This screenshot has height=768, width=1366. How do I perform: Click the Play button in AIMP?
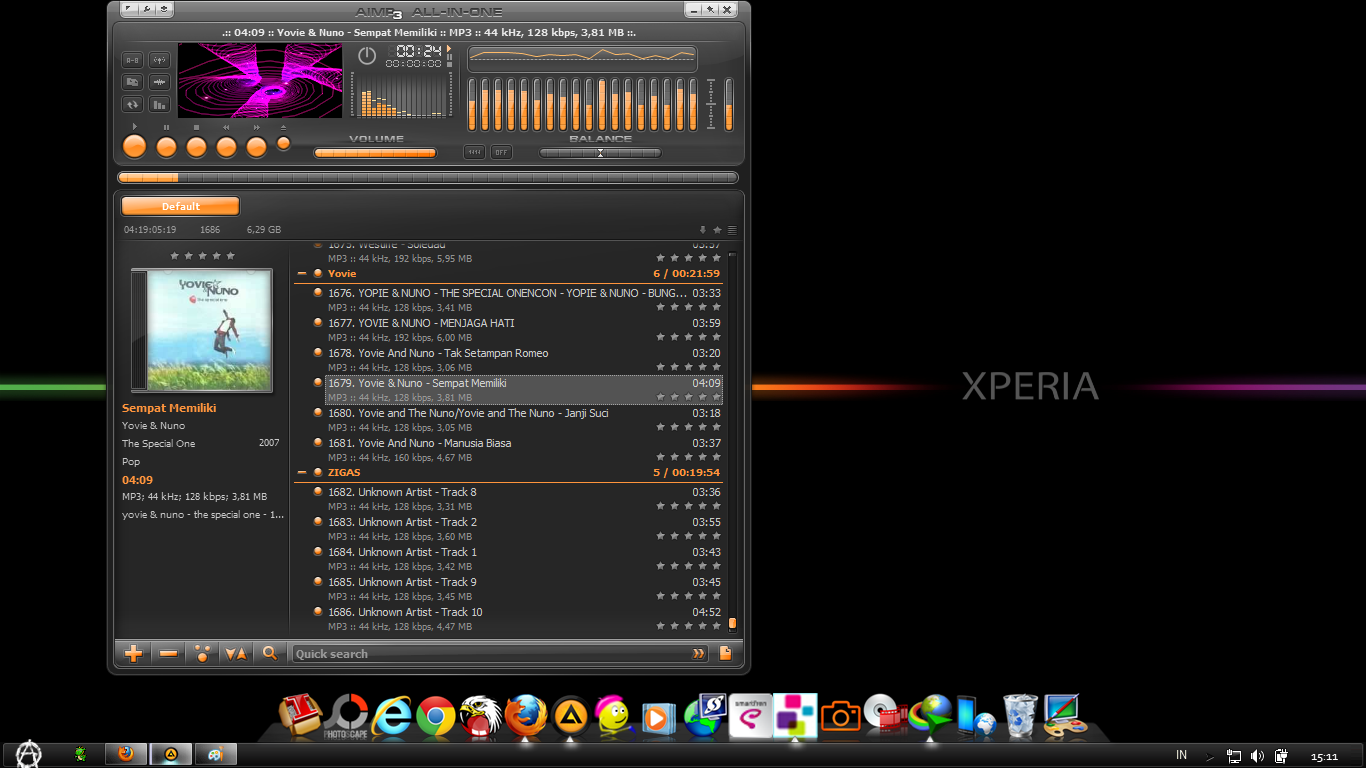tap(134, 147)
